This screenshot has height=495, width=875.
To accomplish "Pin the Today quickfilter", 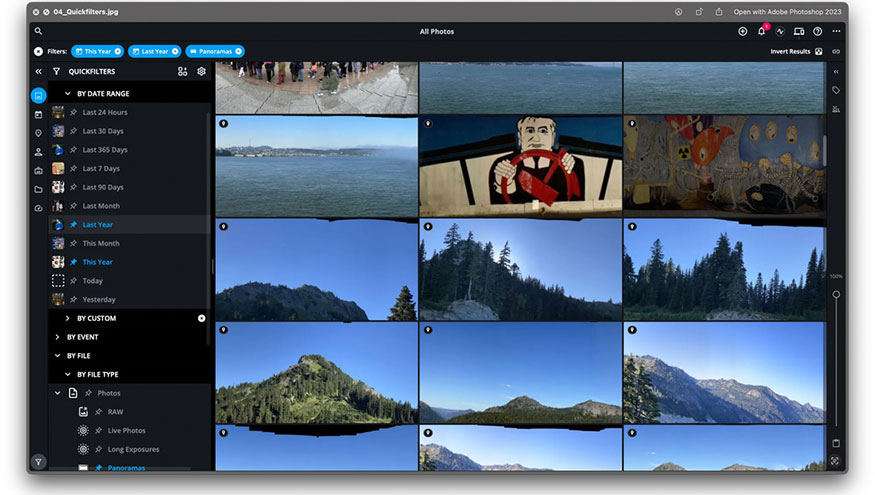I will (x=73, y=281).
